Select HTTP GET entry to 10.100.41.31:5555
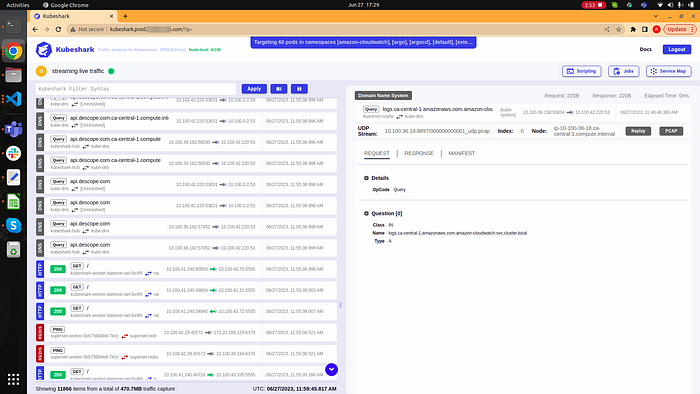Viewport: 700px width, 394px height. tap(186, 290)
